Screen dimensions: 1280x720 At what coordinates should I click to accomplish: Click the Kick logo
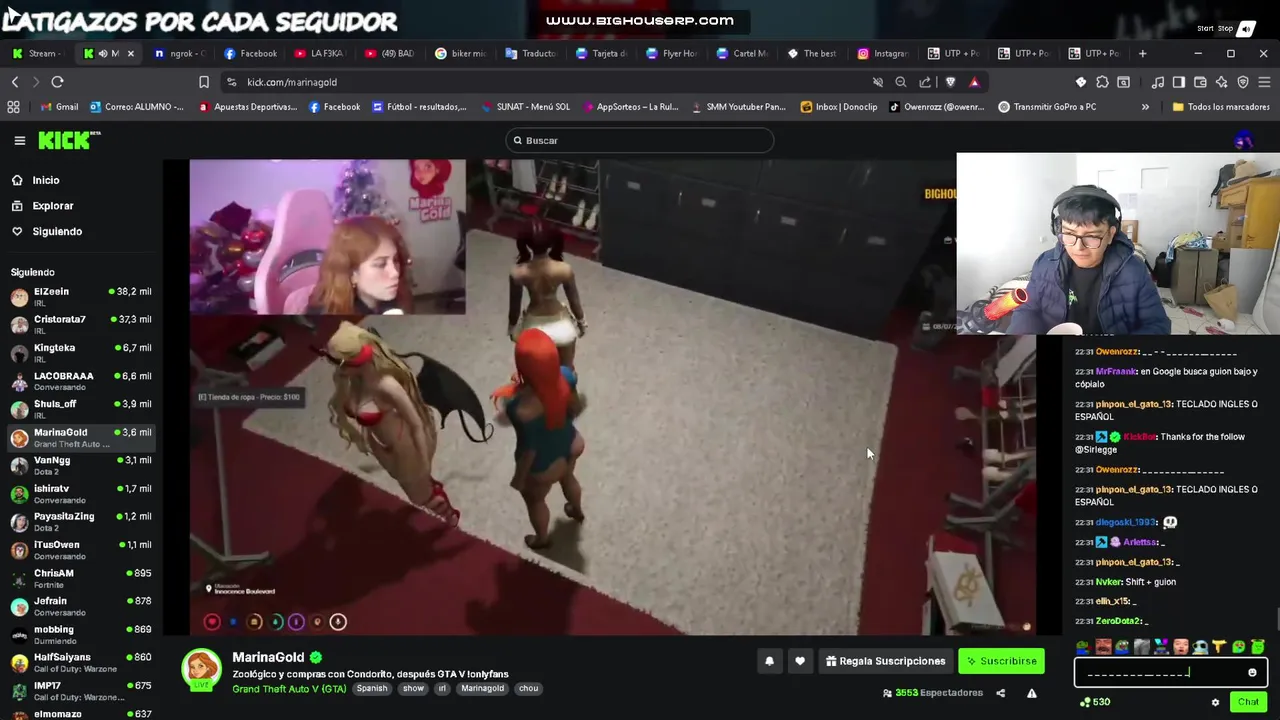[x=69, y=141]
